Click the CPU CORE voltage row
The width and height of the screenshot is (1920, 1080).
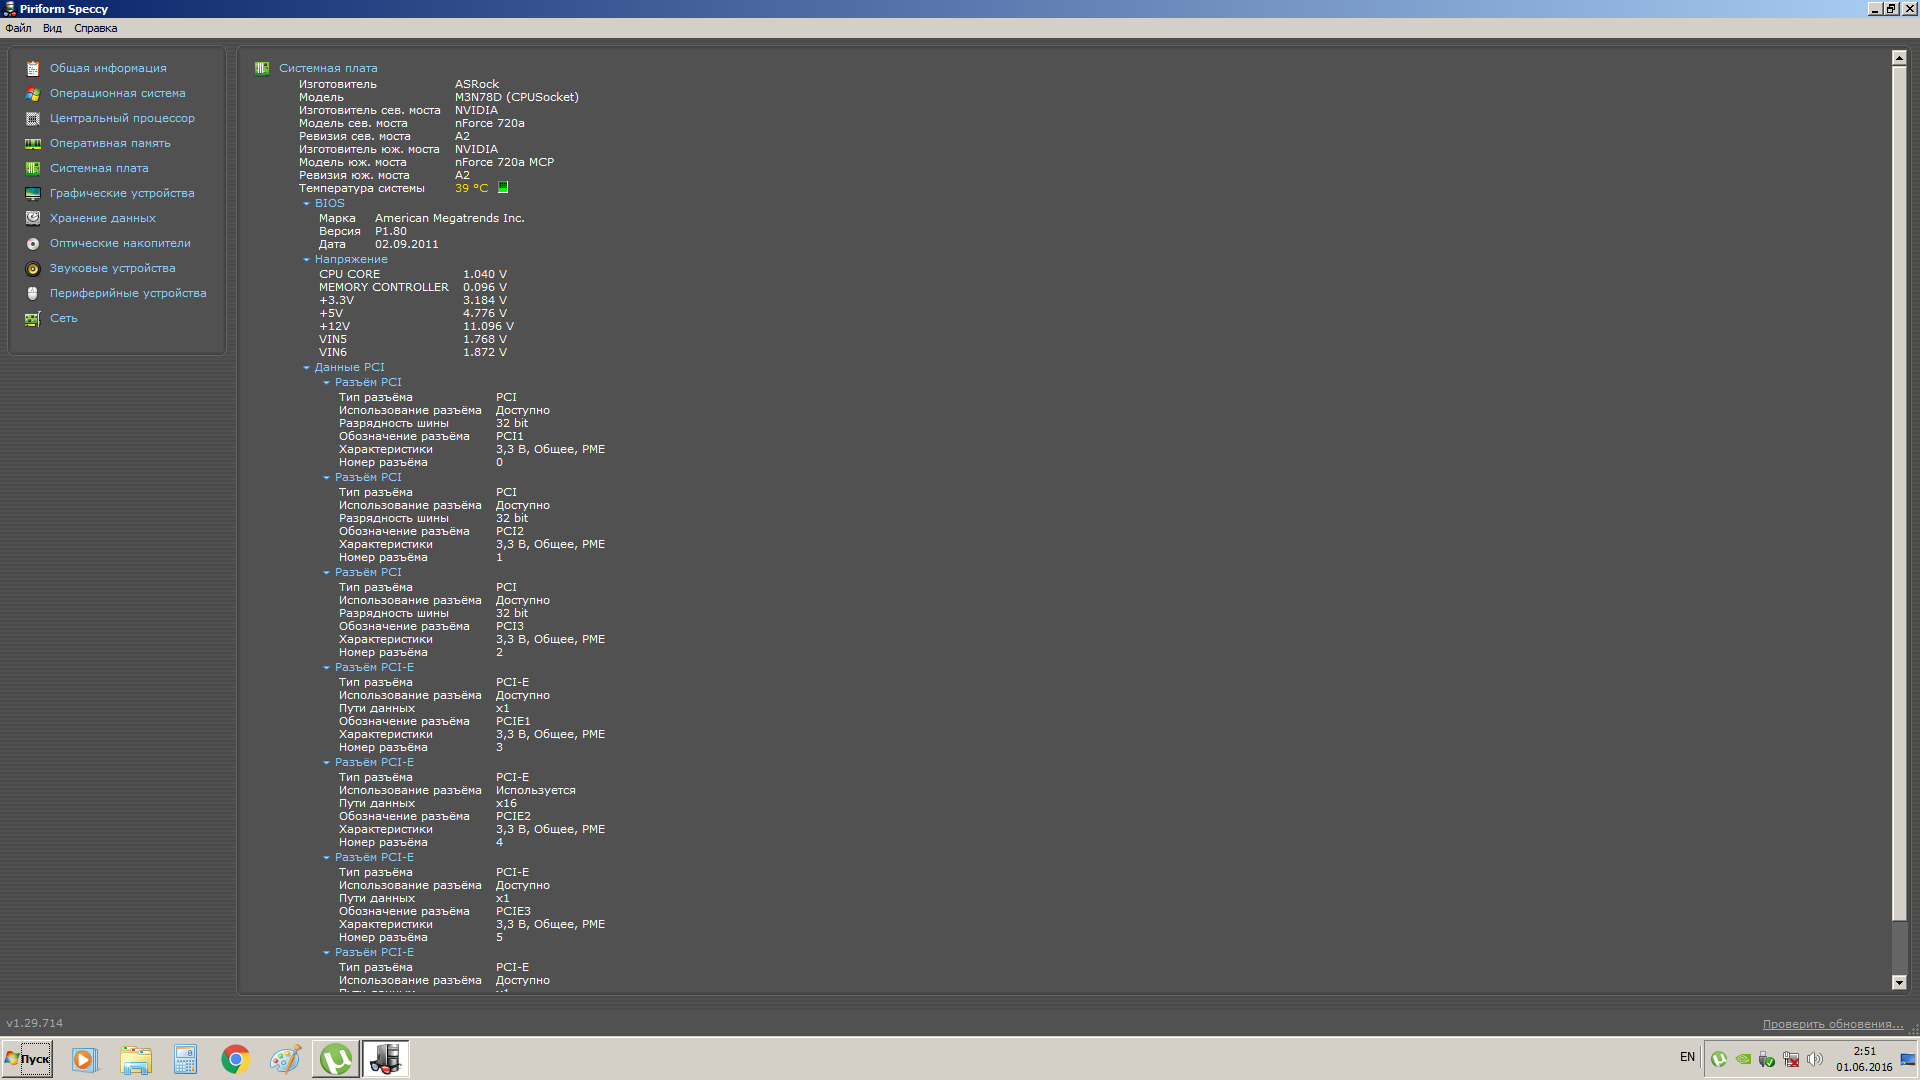pyautogui.click(x=413, y=274)
